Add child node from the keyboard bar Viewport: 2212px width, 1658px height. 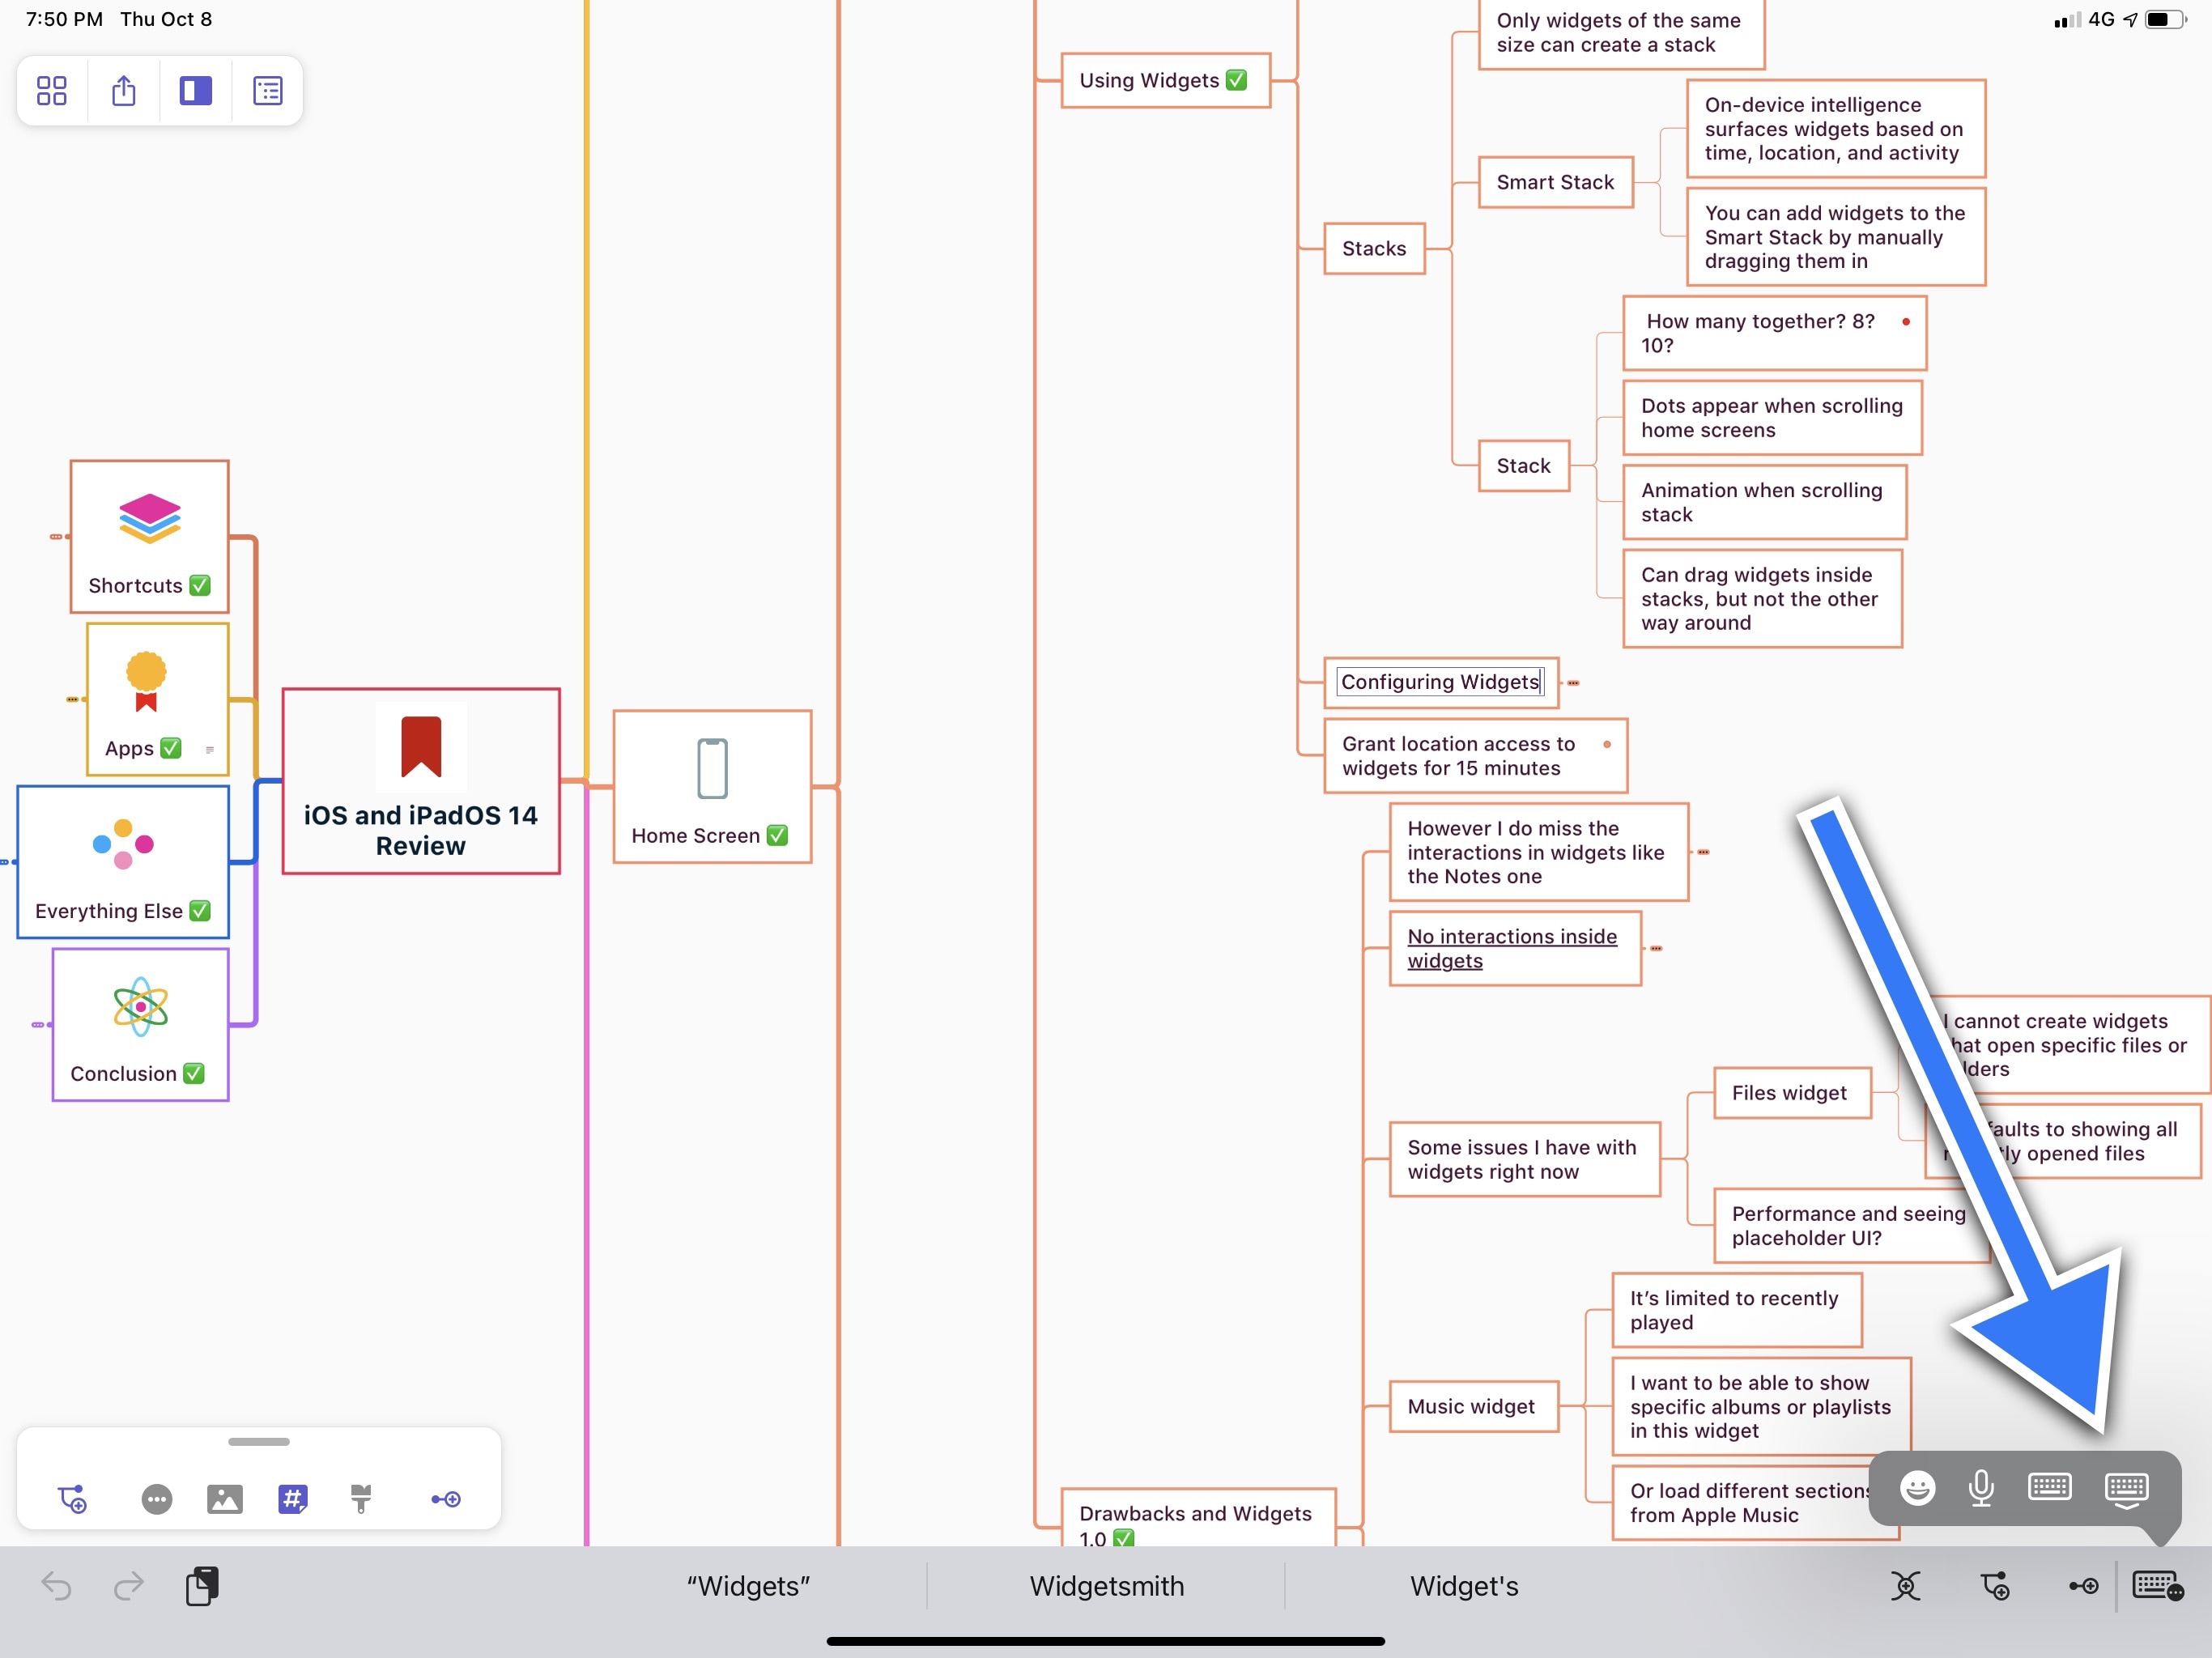point(1995,1586)
